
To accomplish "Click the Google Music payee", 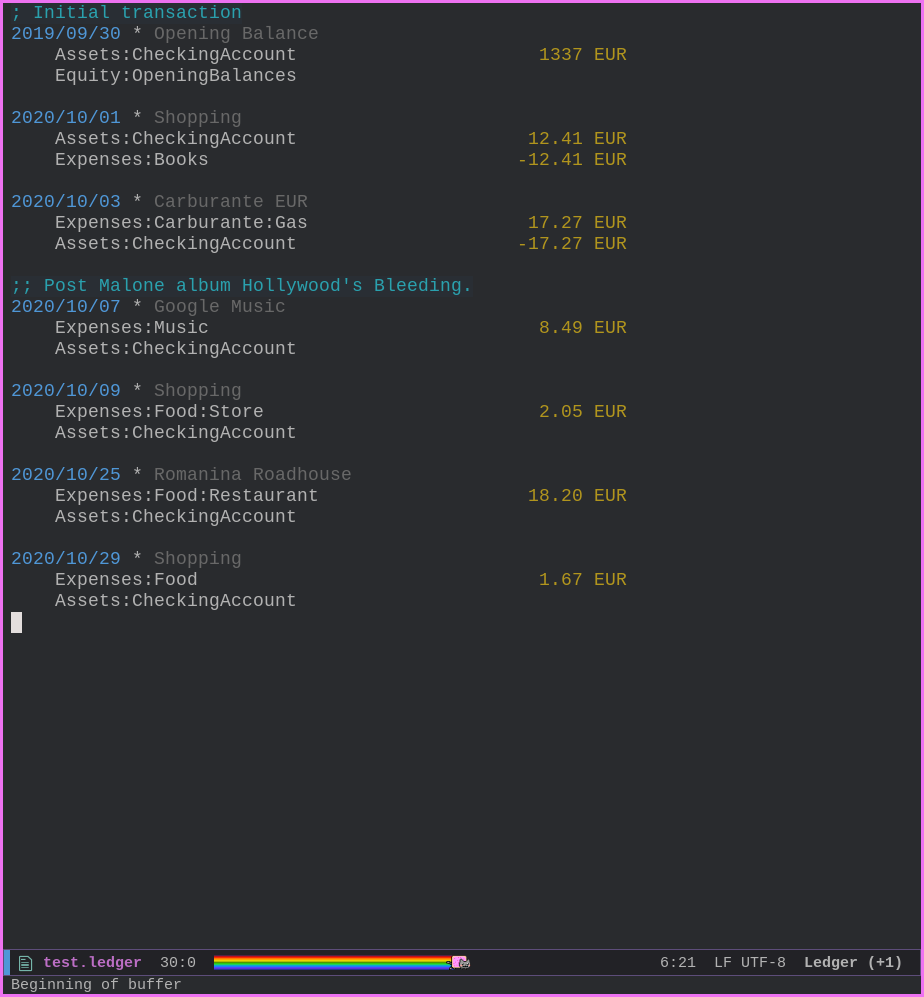I will (219, 306).
